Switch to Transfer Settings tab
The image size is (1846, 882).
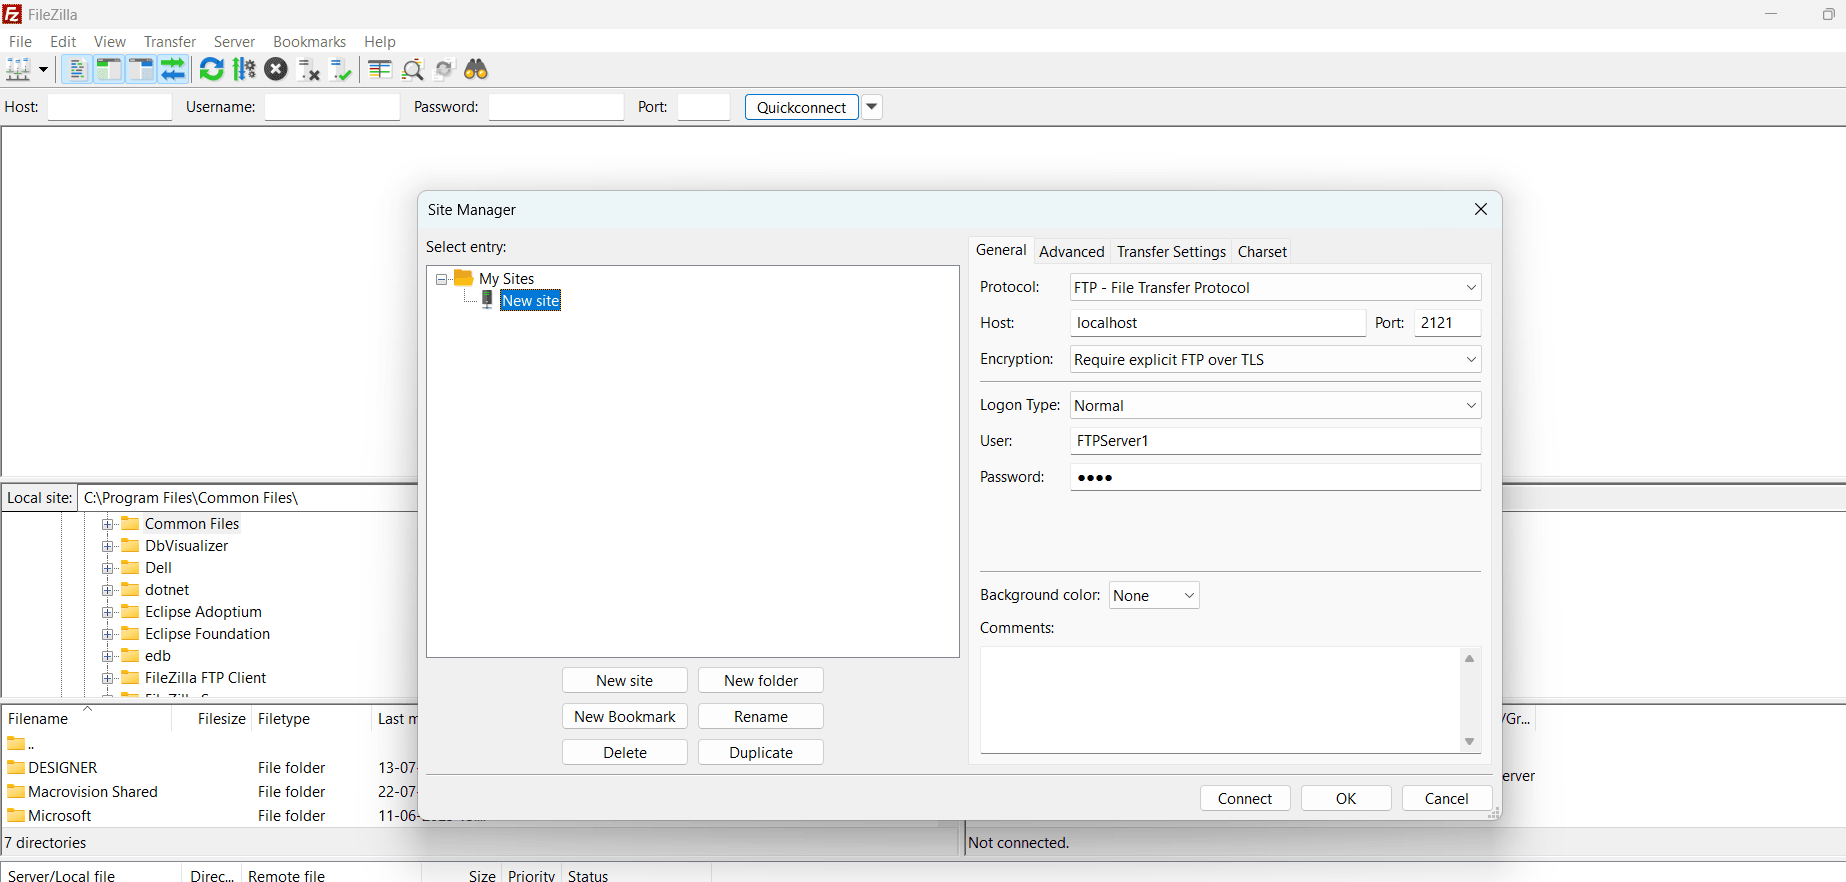tap(1170, 252)
